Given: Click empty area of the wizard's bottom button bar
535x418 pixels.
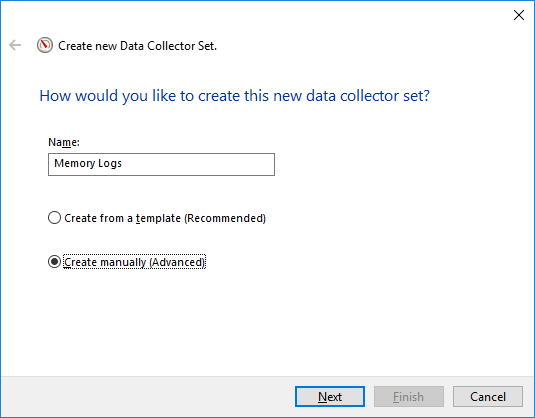Looking at the screenshot, I should [x=147, y=397].
